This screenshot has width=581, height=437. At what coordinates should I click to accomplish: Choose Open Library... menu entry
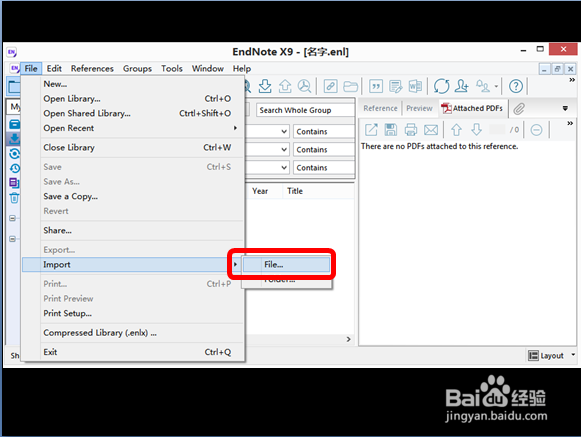133,99
